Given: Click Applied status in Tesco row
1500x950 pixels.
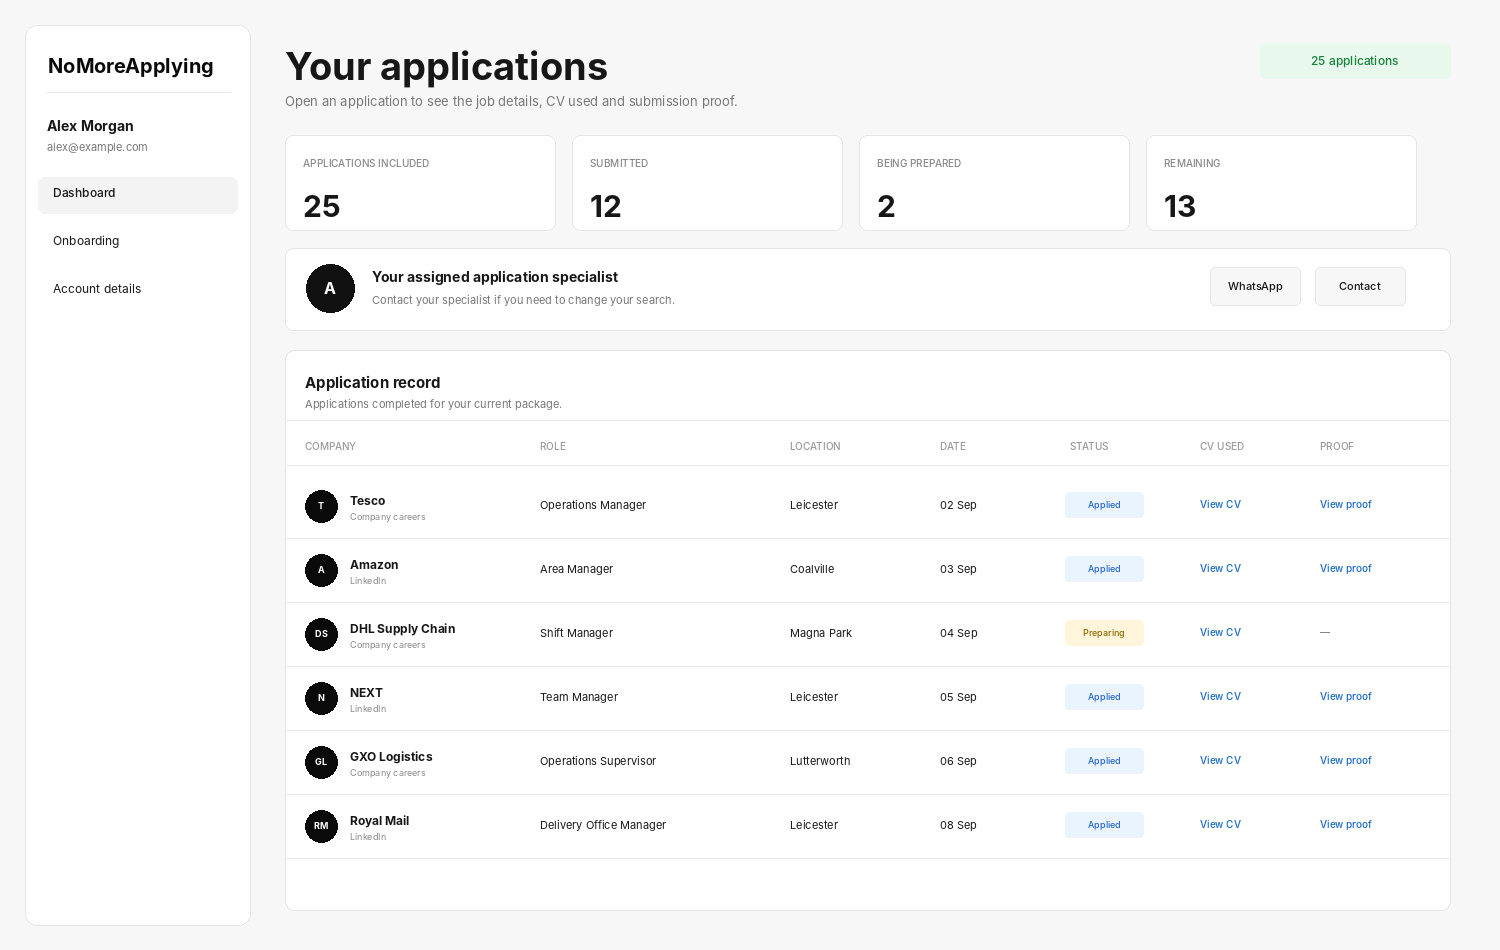Looking at the screenshot, I should click(1104, 505).
